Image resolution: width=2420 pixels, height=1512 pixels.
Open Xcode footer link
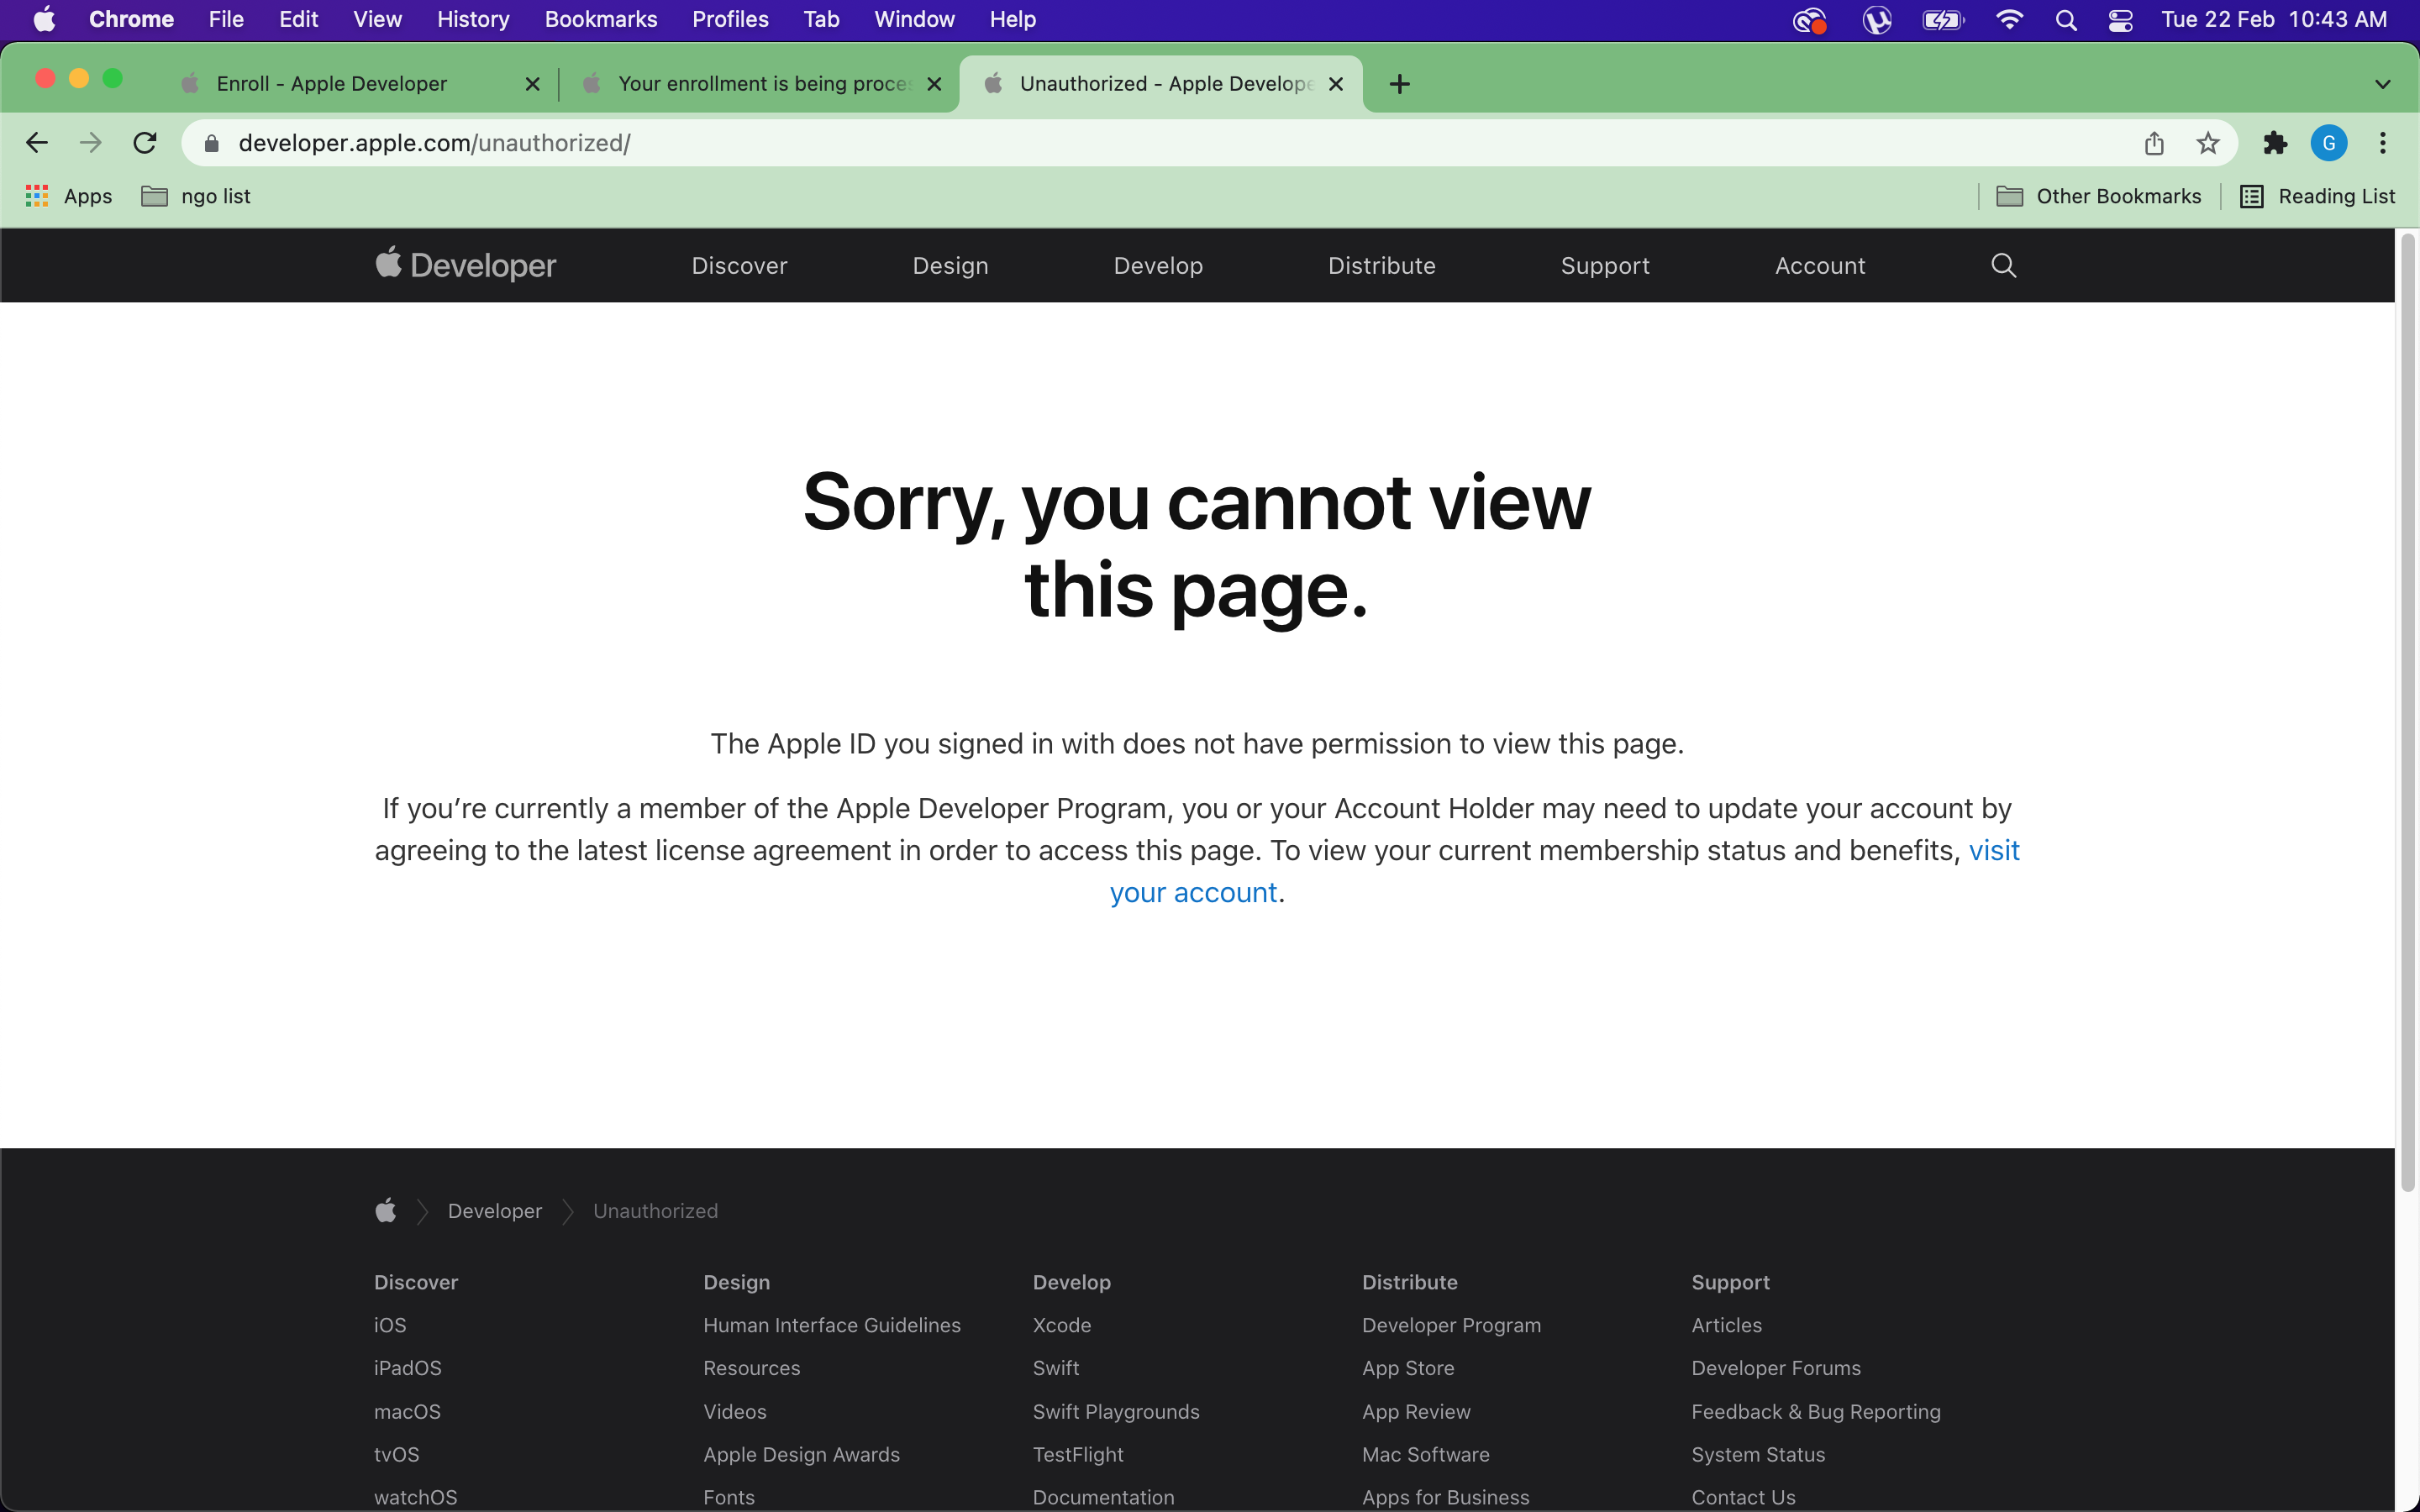tap(1061, 1325)
